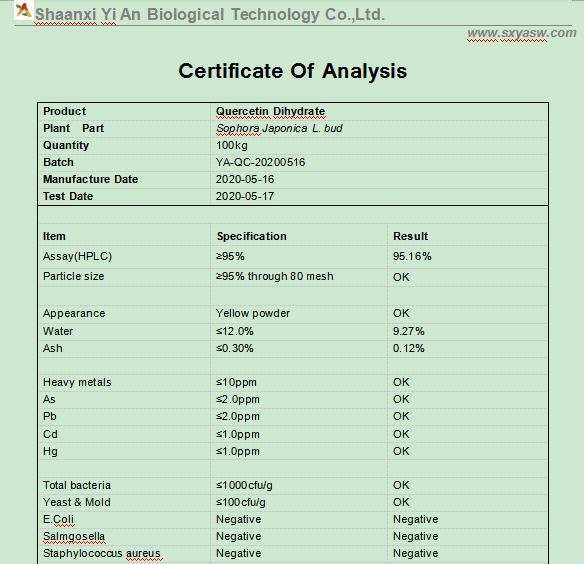Select the Total bacteria specification ≤1000cfu/g

pyautogui.click(x=244, y=485)
